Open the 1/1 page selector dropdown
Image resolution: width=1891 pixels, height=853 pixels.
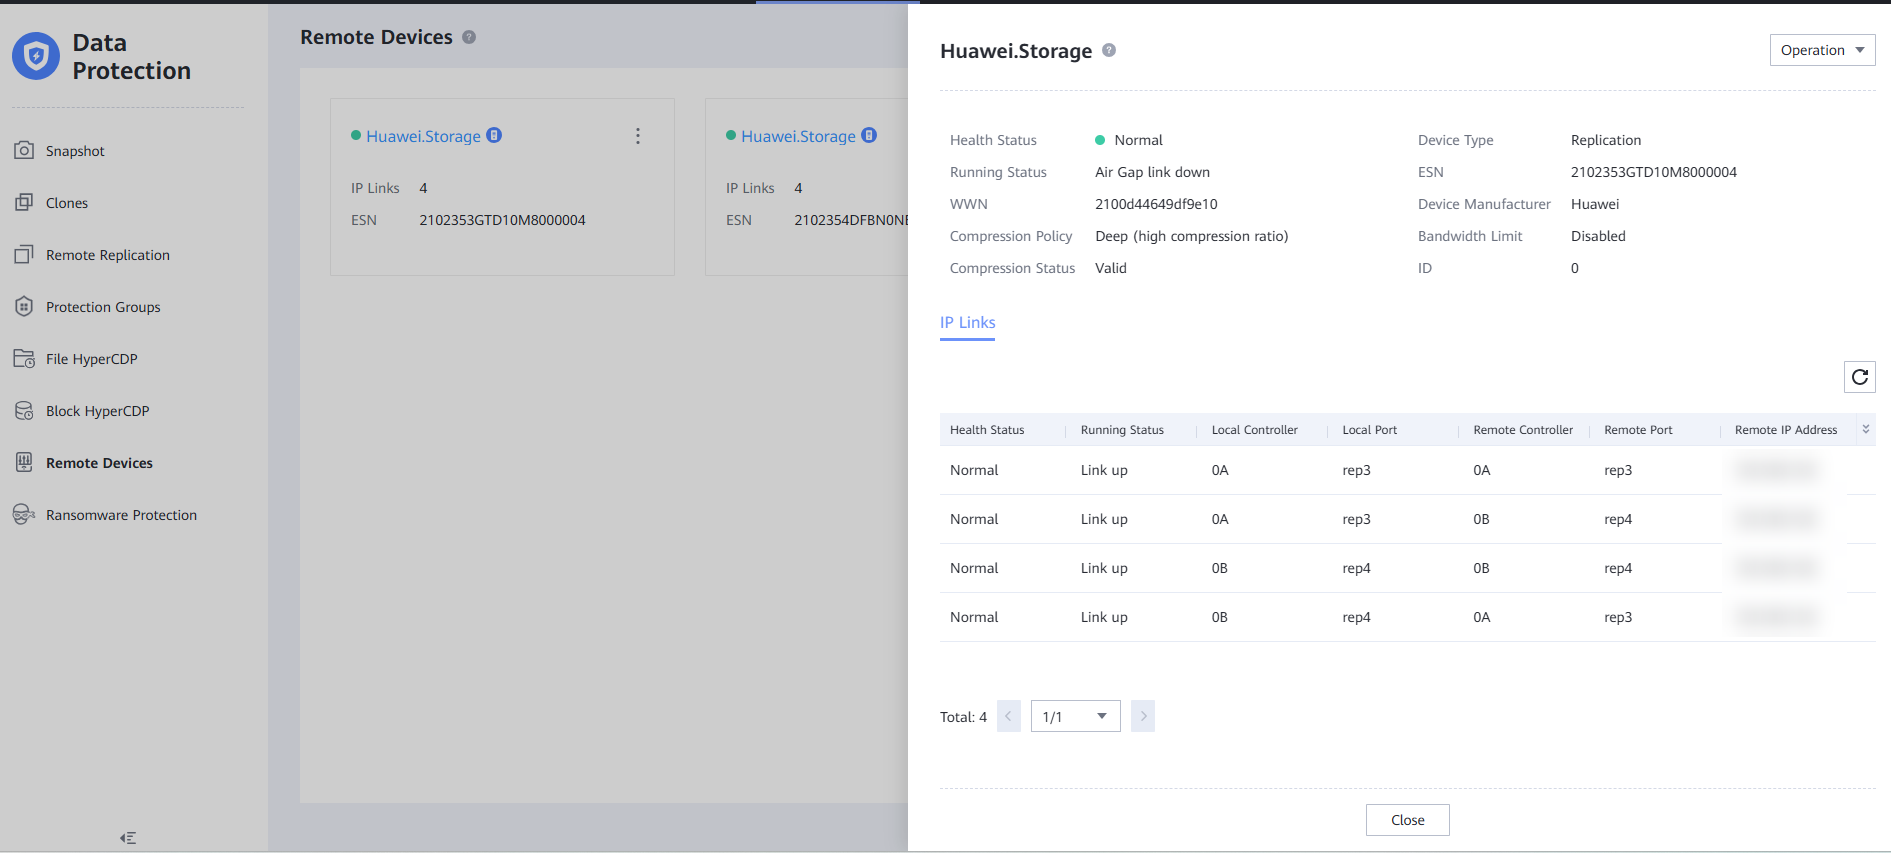pyautogui.click(x=1075, y=716)
